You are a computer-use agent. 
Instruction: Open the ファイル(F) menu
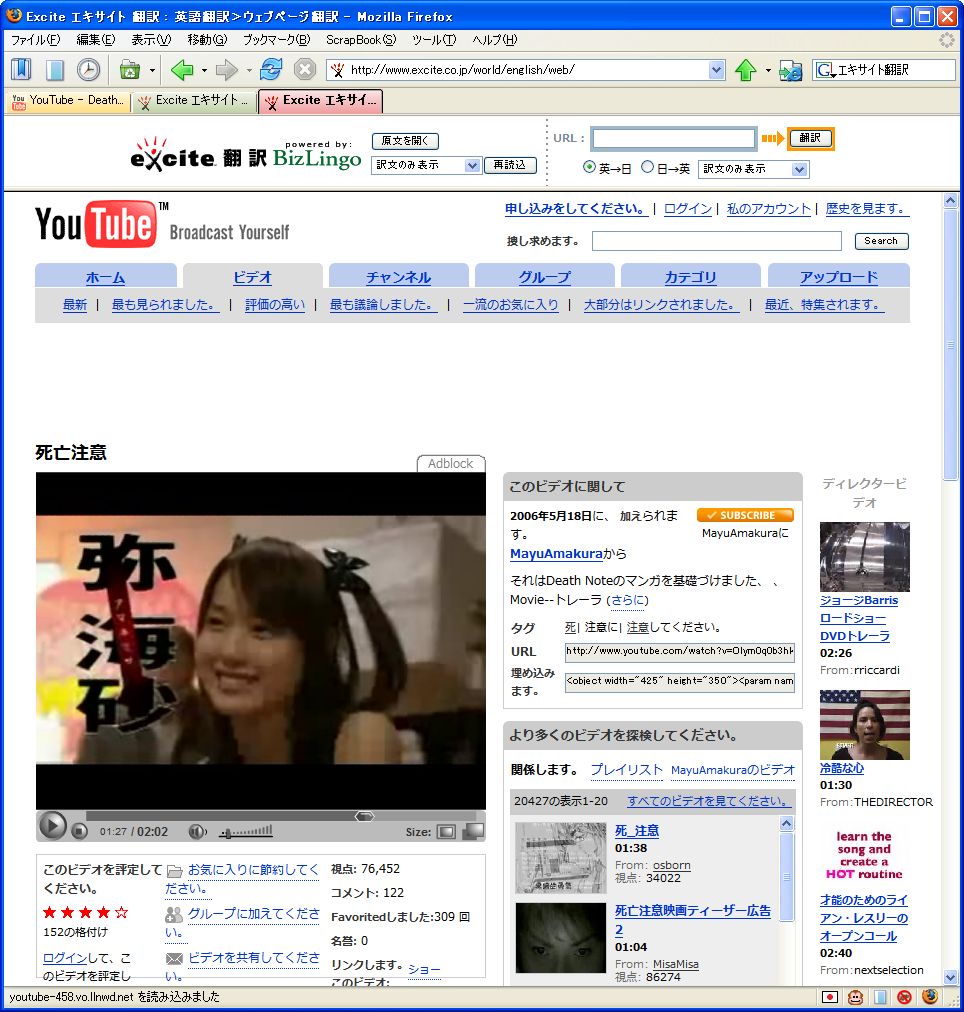[x=35, y=40]
